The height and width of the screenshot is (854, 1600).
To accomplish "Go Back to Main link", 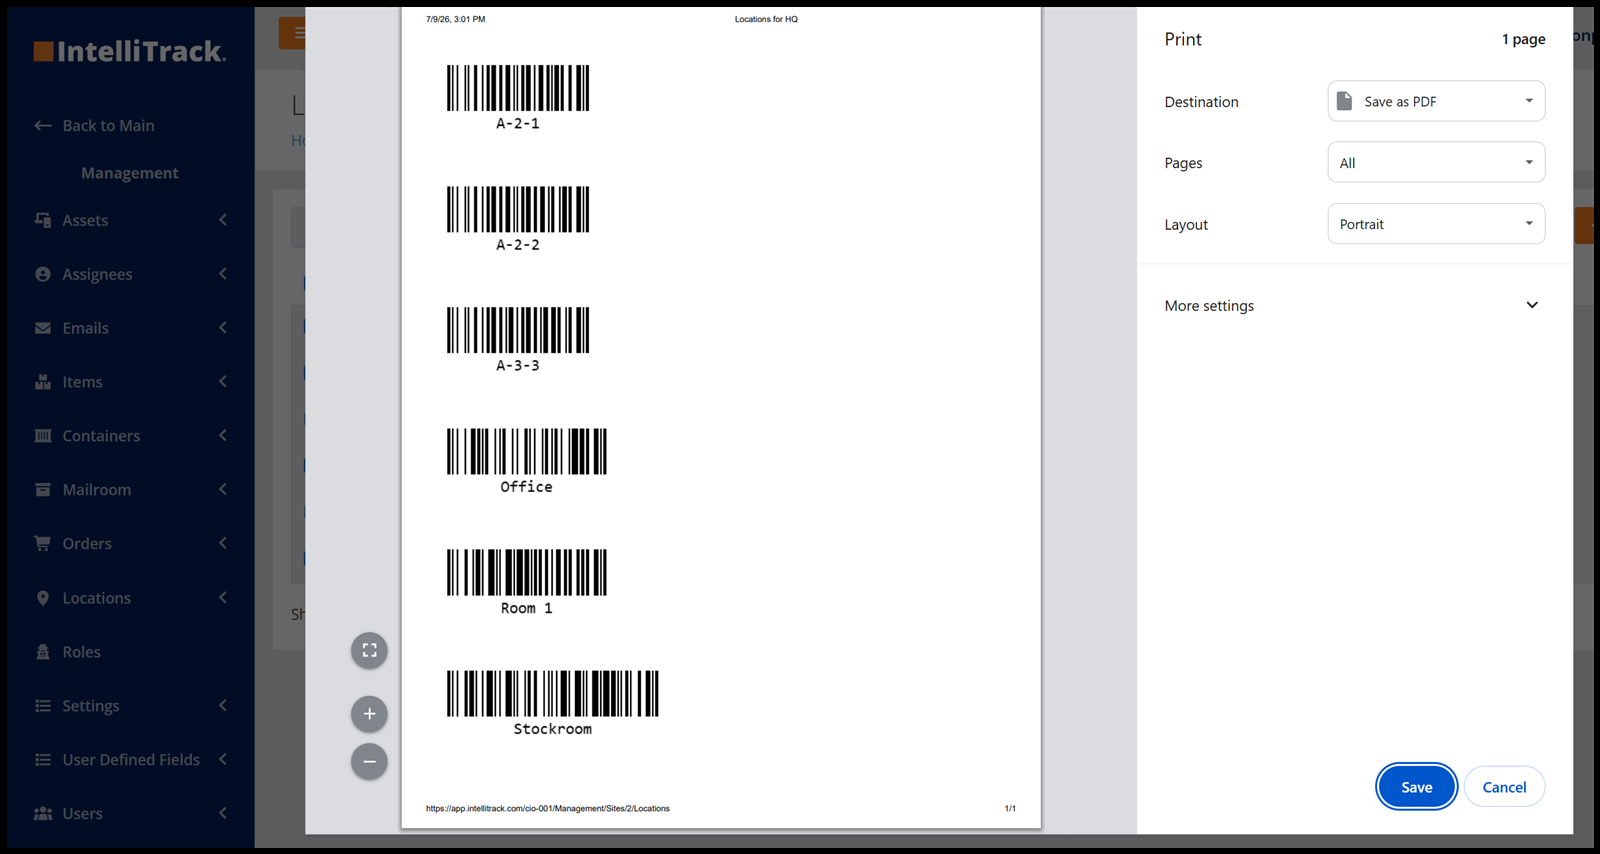I will [x=108, y=126].
